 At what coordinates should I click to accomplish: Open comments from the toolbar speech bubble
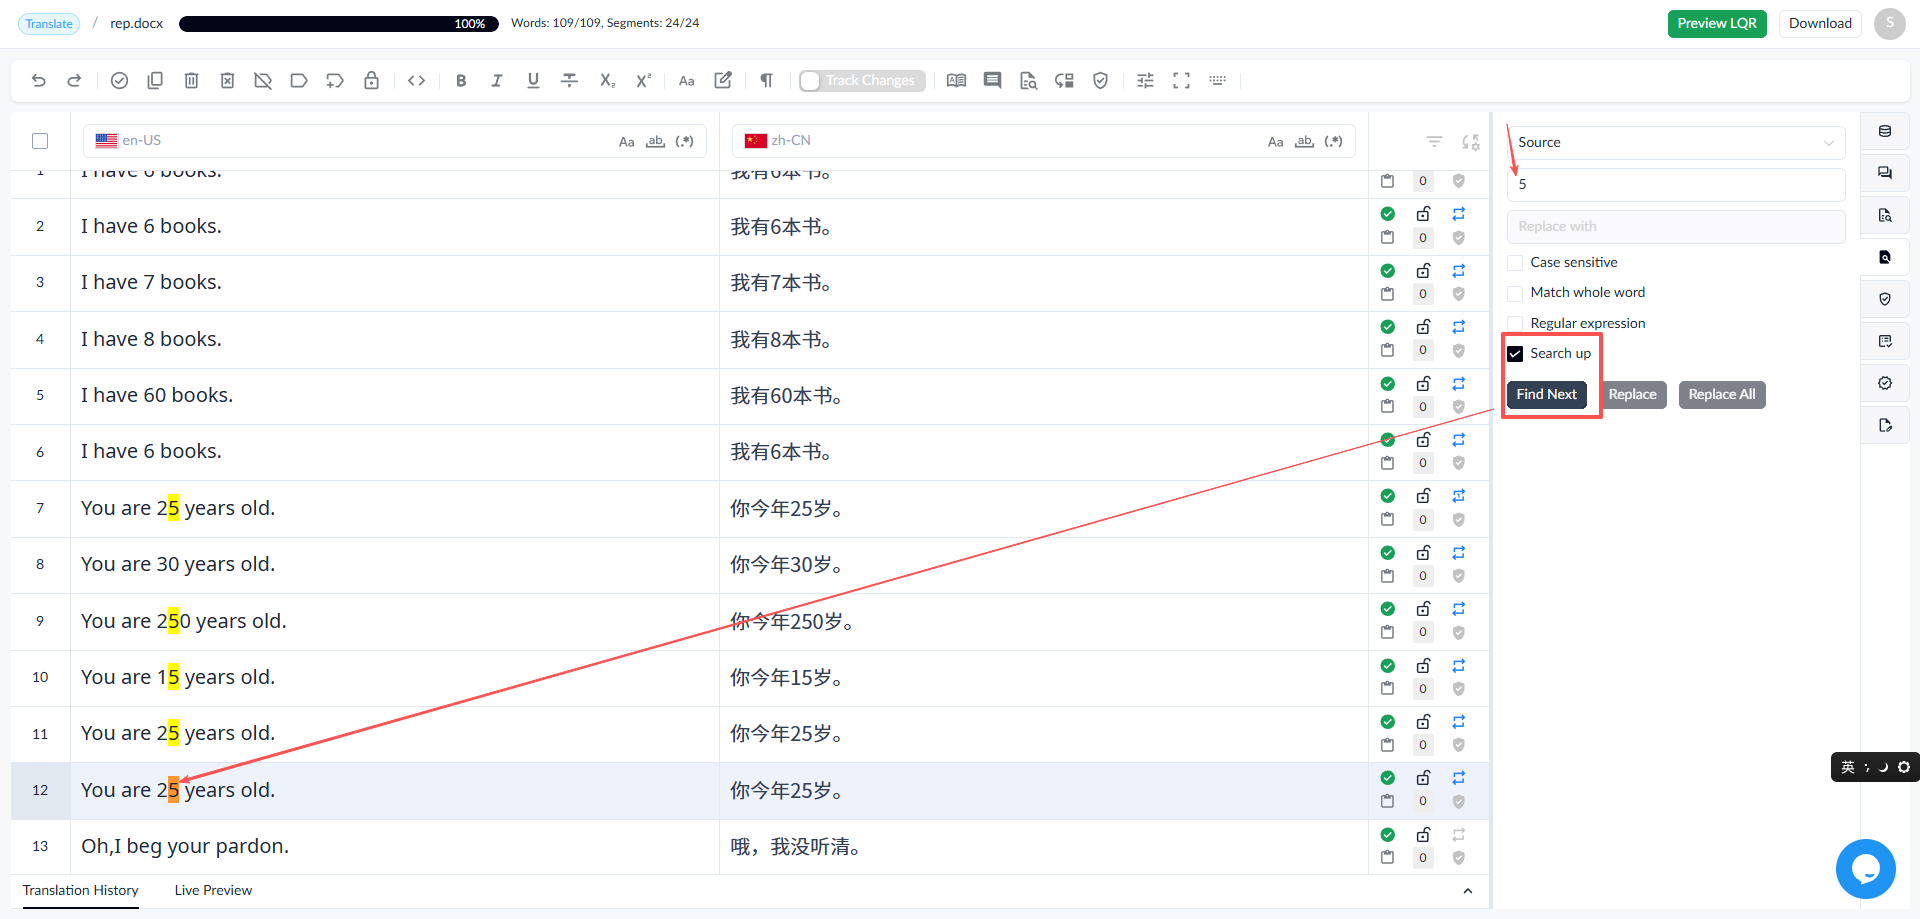[992, 81]
